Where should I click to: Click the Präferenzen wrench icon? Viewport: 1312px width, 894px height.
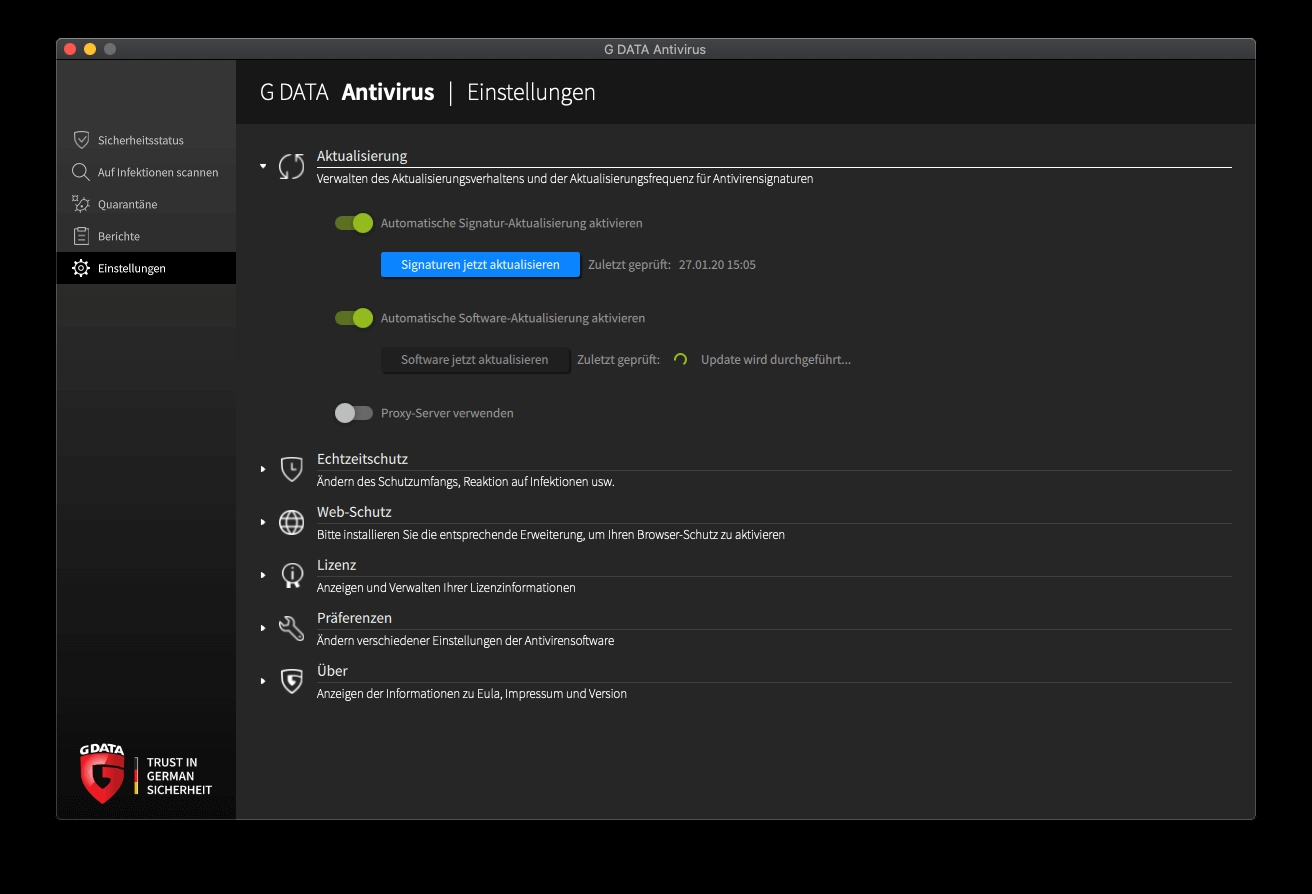point(291,628)
